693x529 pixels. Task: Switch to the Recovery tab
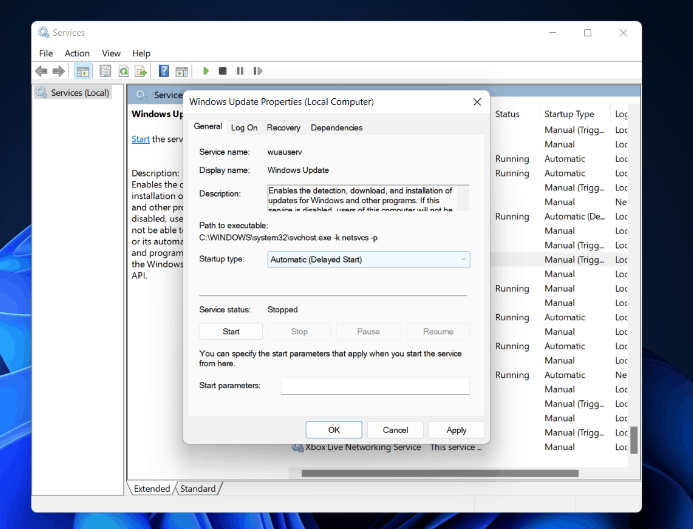point(283,128)
